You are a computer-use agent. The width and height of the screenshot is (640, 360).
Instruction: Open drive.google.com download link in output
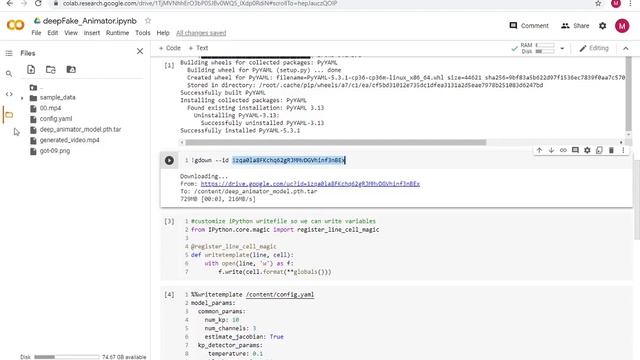click(310, 184)
